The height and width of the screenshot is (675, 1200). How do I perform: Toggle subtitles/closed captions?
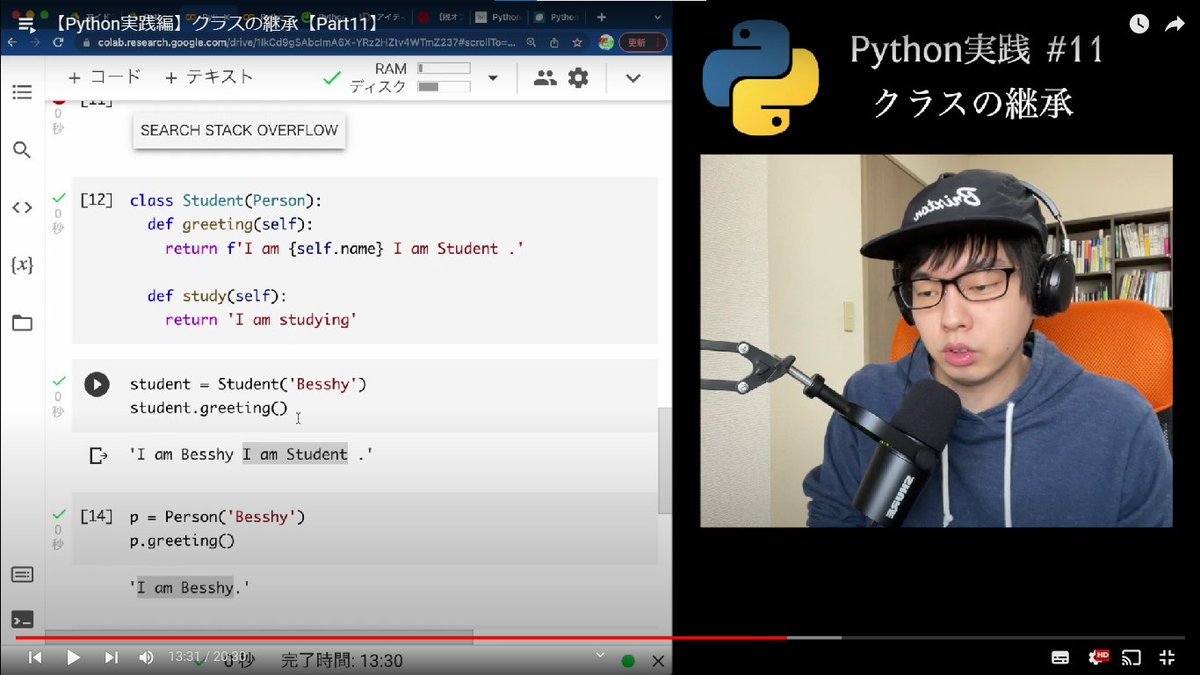tap(1060, 658)
